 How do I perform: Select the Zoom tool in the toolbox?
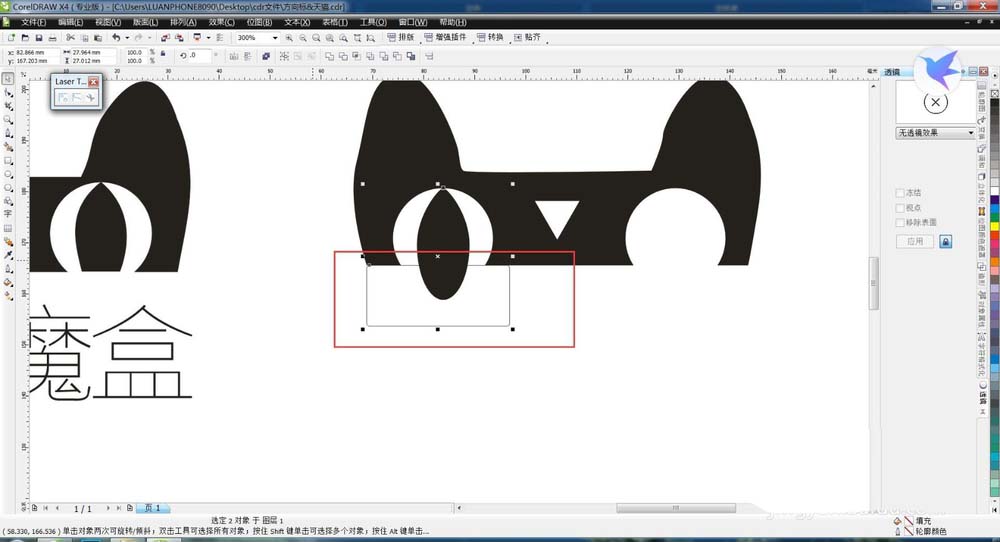point(8,119)
